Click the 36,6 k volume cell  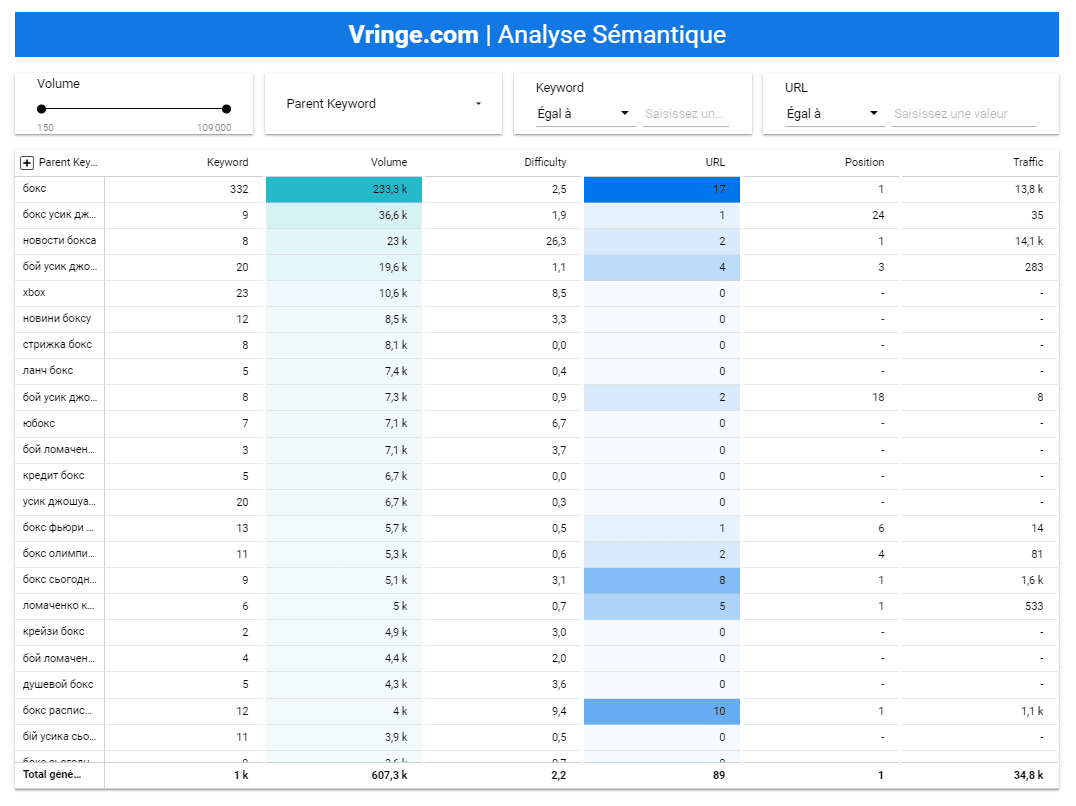[344, 215]
